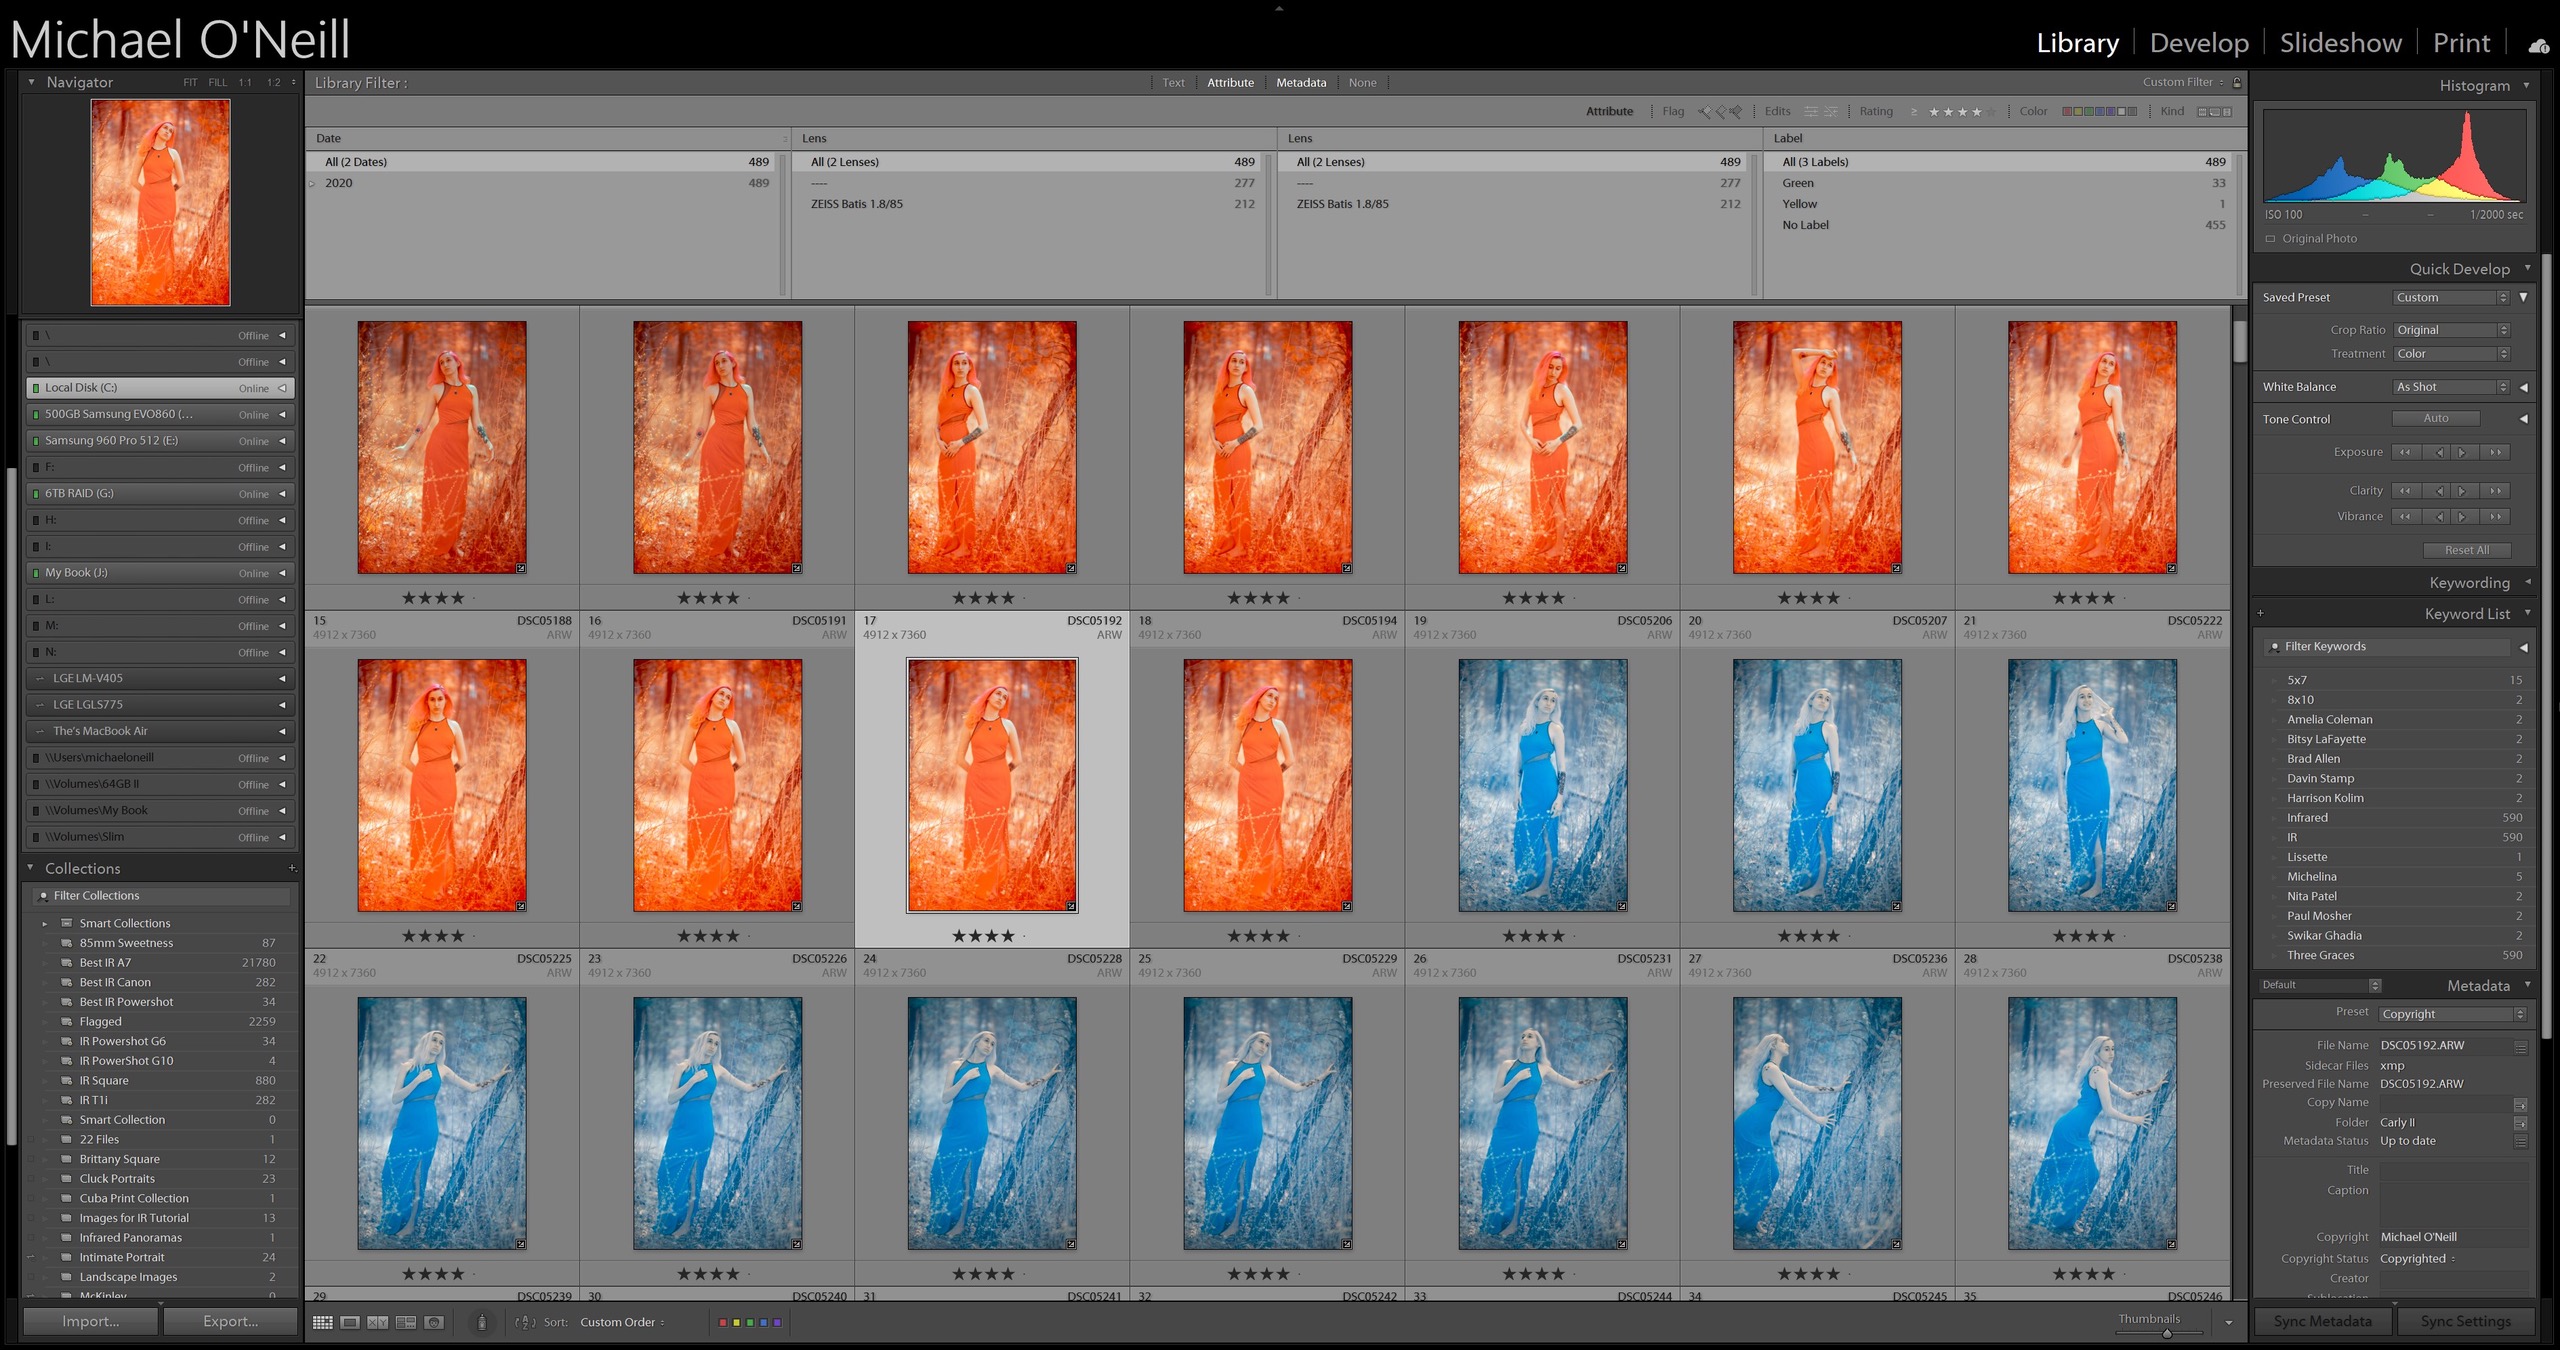Expand the Smart Collections folder

[x=45, y=923]
